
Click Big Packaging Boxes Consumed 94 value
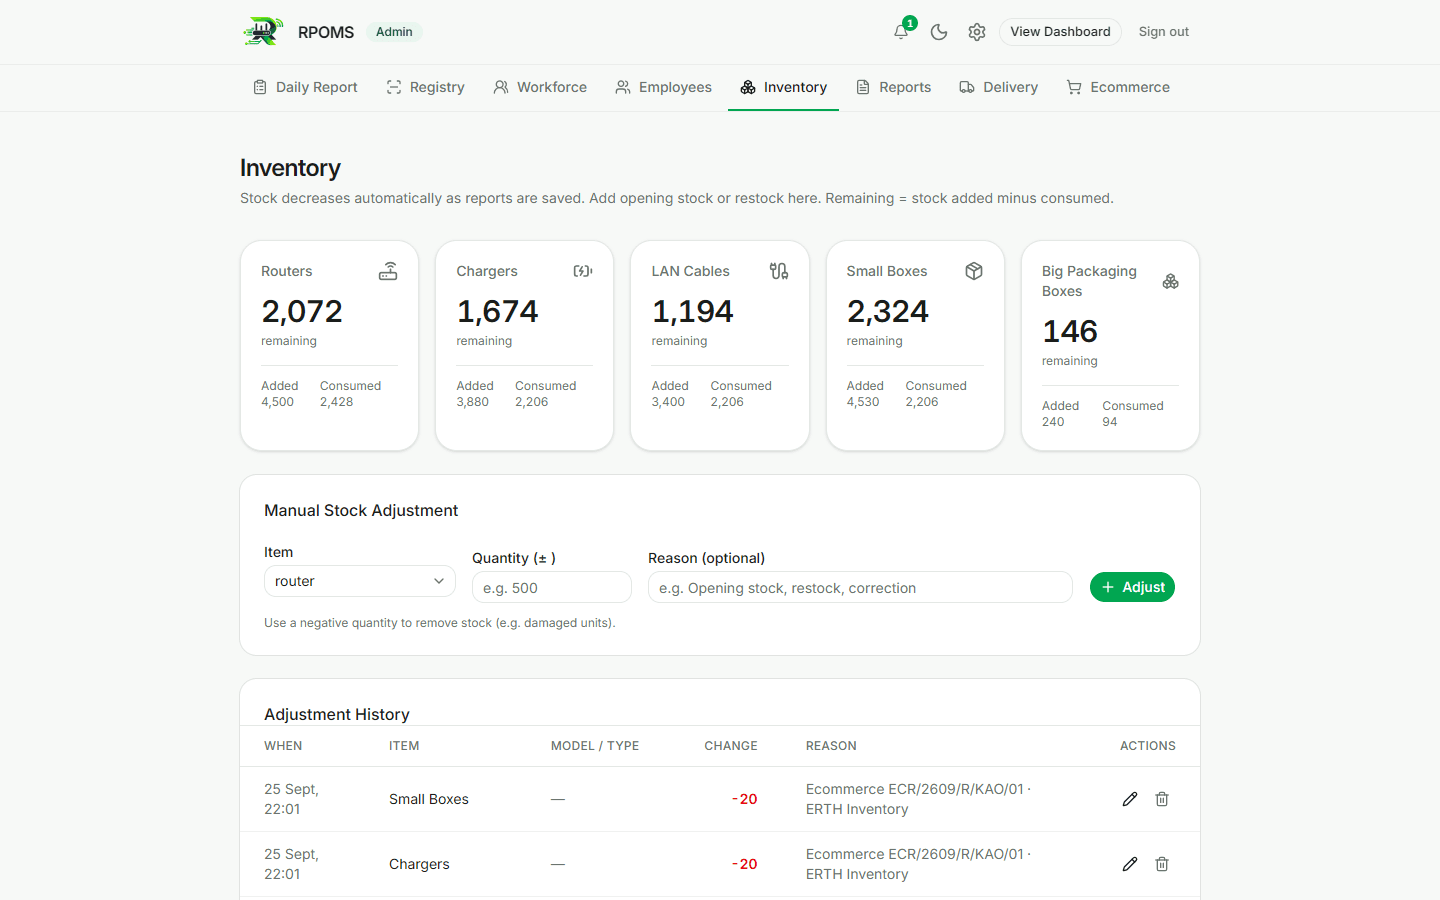[1110, 422]
